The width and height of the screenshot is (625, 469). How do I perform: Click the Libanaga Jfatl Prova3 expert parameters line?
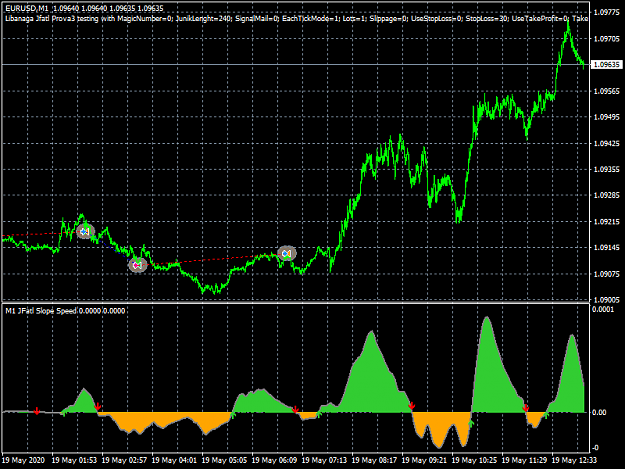click(x=296, y=18)
